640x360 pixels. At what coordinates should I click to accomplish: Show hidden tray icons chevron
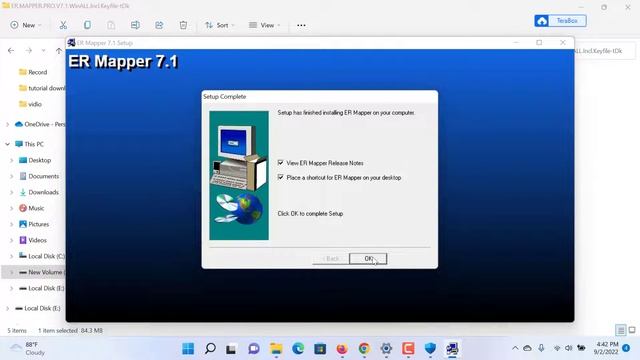pos(515,348)
